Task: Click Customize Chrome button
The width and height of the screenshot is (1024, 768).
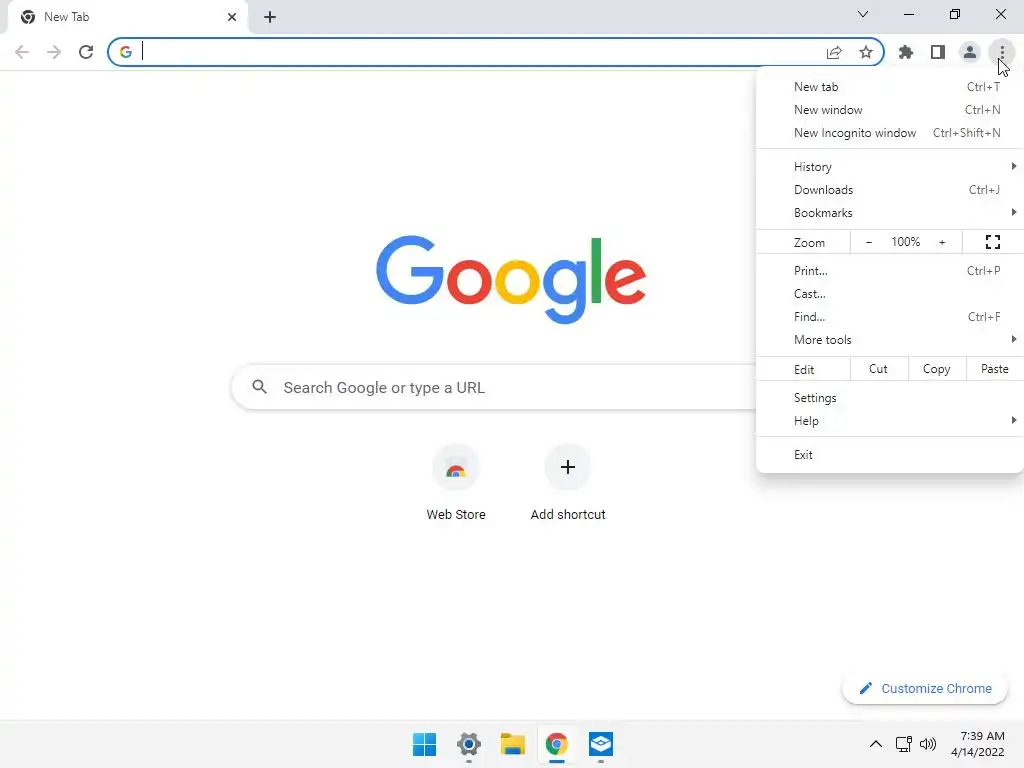Action: (925, 688)
